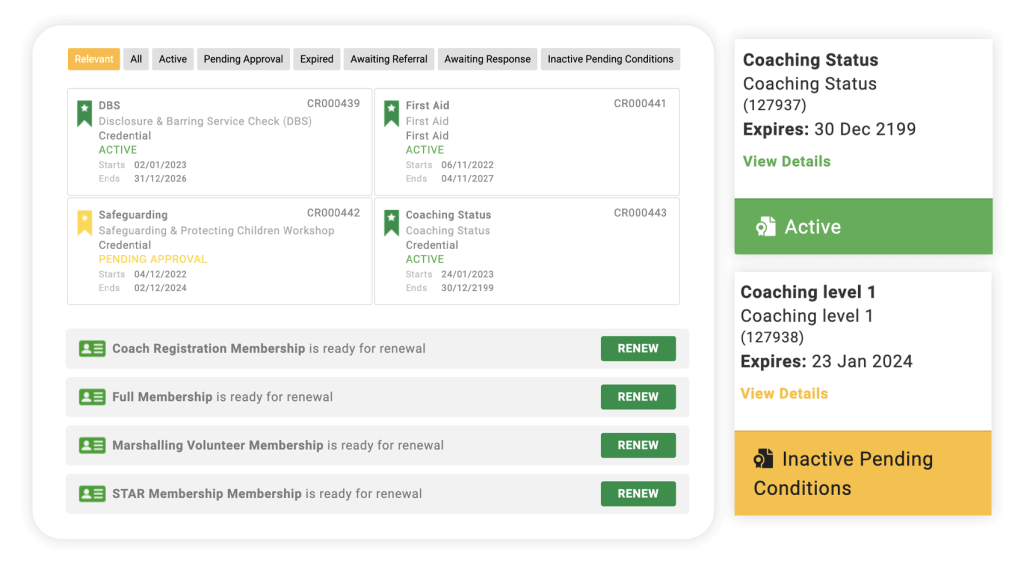Screen dimensions: 1024x575
Task: Click the Coaching Status card's bookmark icon
Action: point(391,223)
